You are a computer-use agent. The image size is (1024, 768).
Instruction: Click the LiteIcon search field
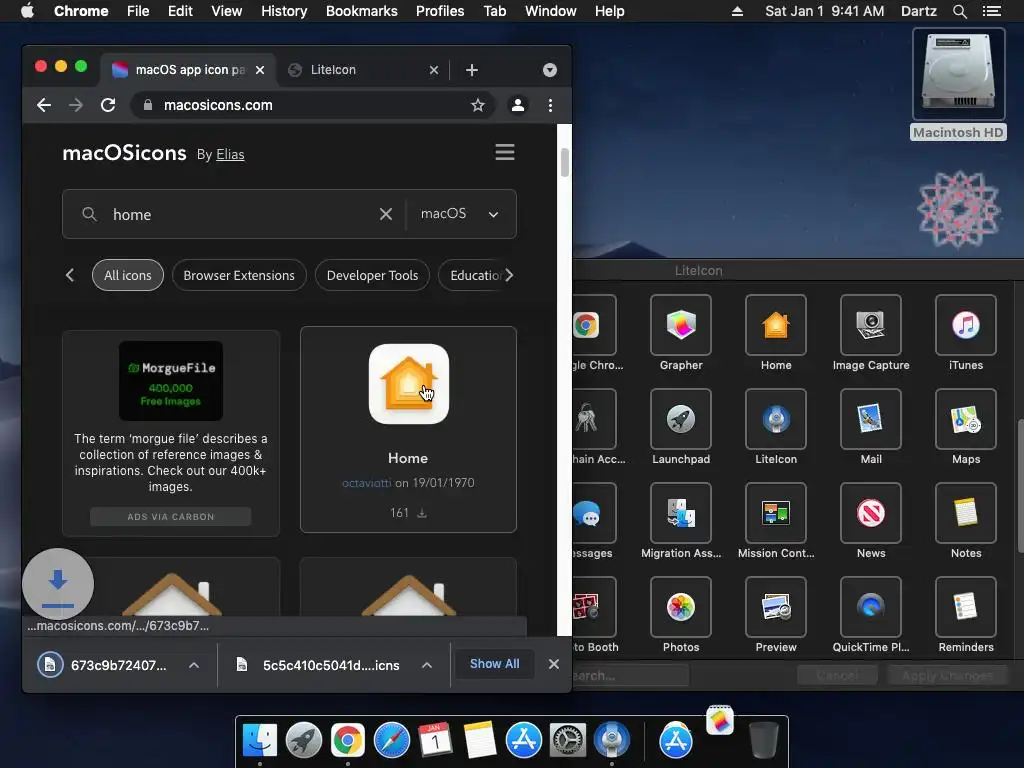630,676
